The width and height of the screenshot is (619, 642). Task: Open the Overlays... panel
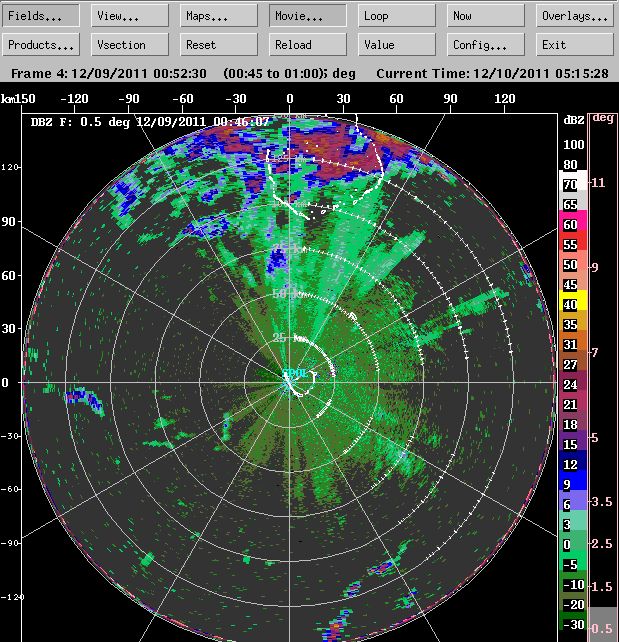[x=575, y=16]
